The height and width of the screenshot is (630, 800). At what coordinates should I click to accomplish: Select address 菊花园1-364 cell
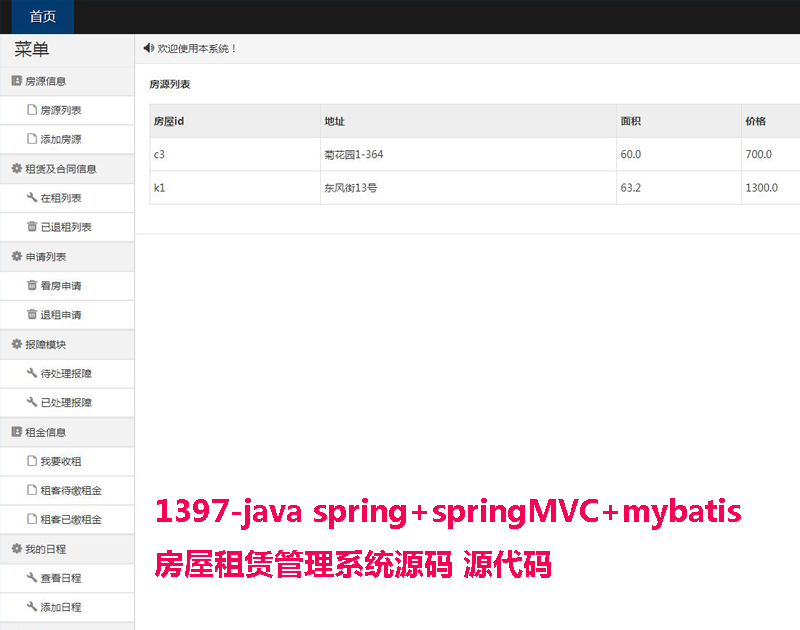click(x=468, y=155)
